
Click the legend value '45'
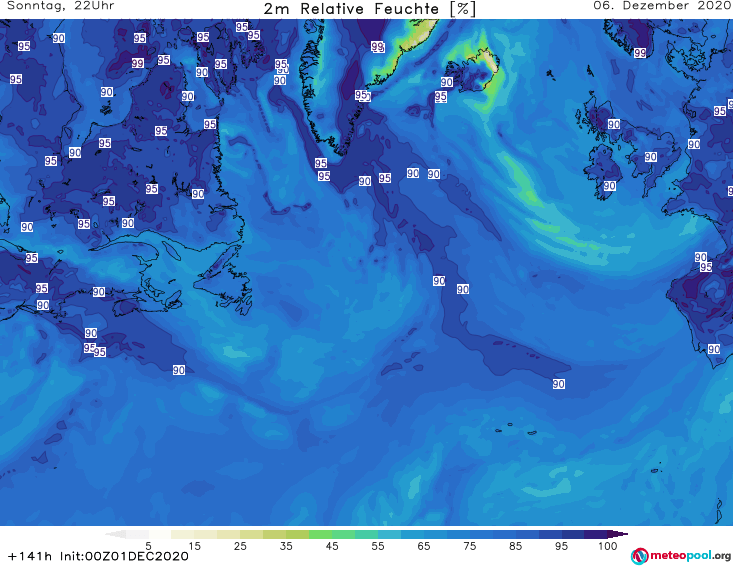pos(332,546)
